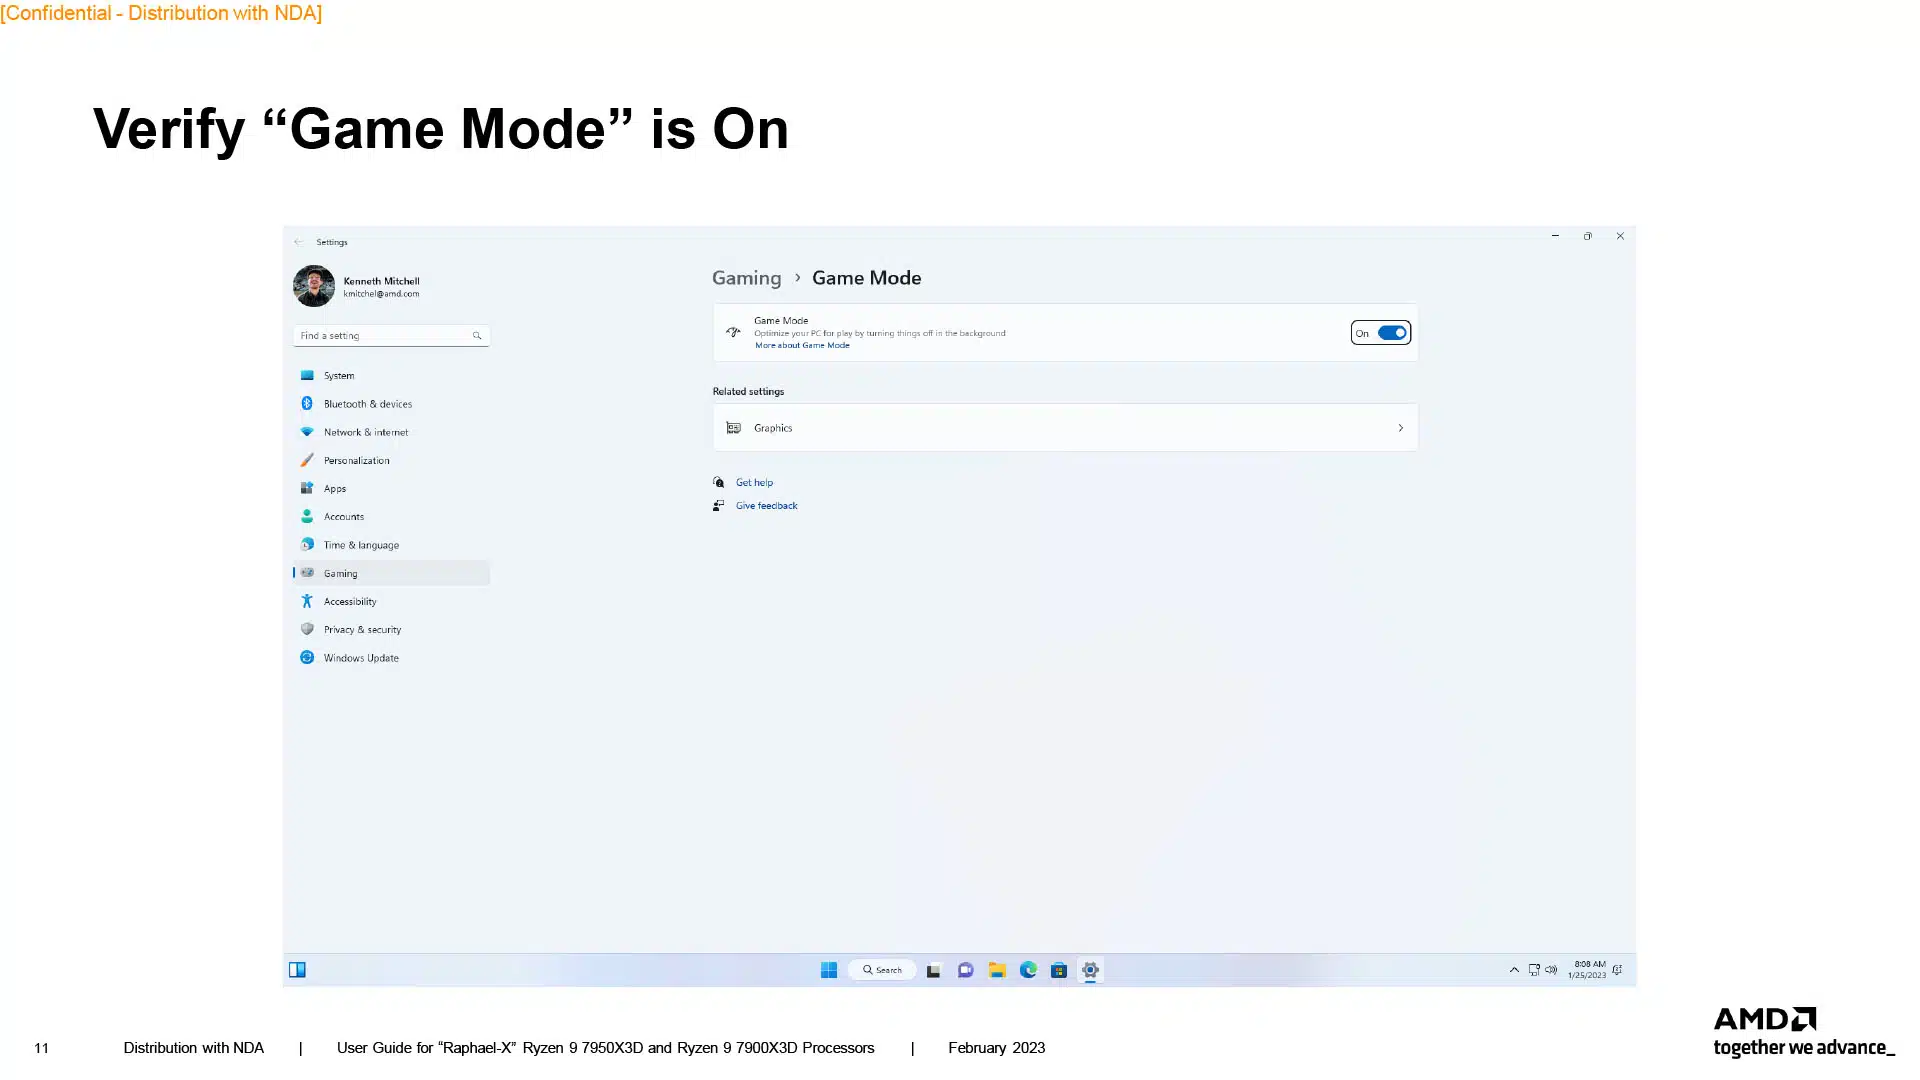1920x1080 pixels.
Task: Click the Privacy shield icon
Action: click(307, 629)
